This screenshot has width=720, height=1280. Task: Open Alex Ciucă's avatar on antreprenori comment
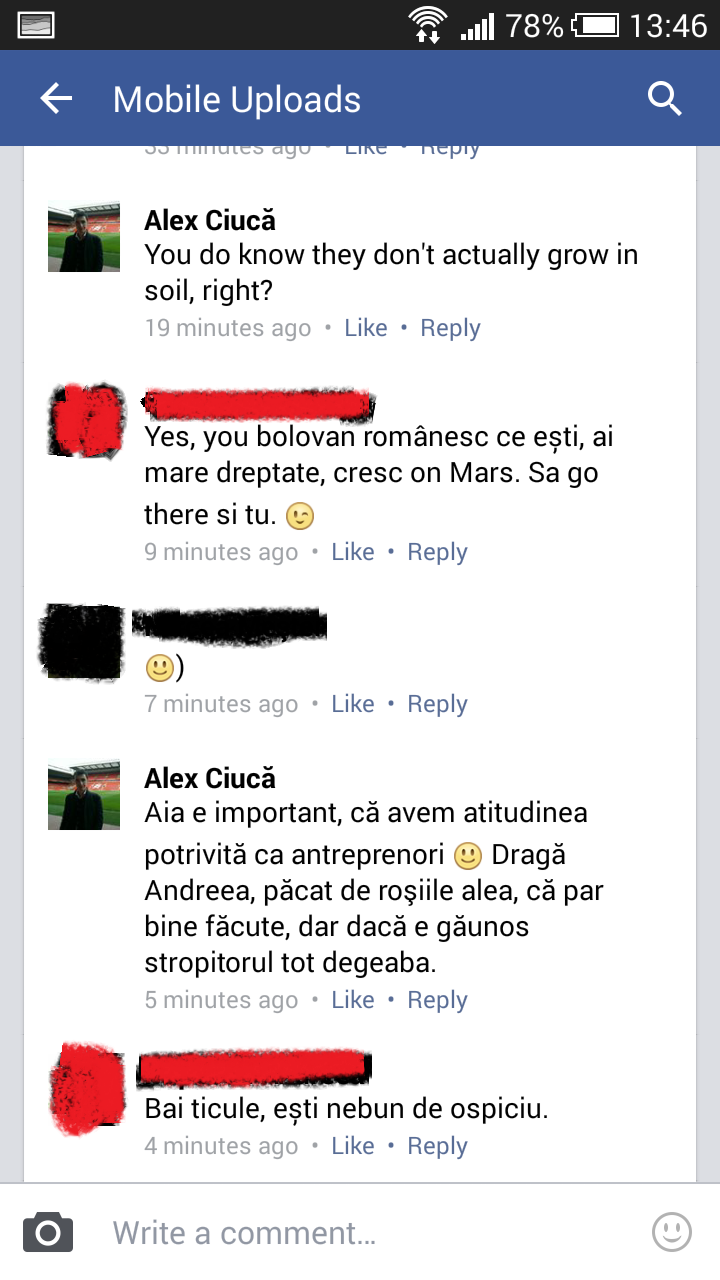[84, 796]
